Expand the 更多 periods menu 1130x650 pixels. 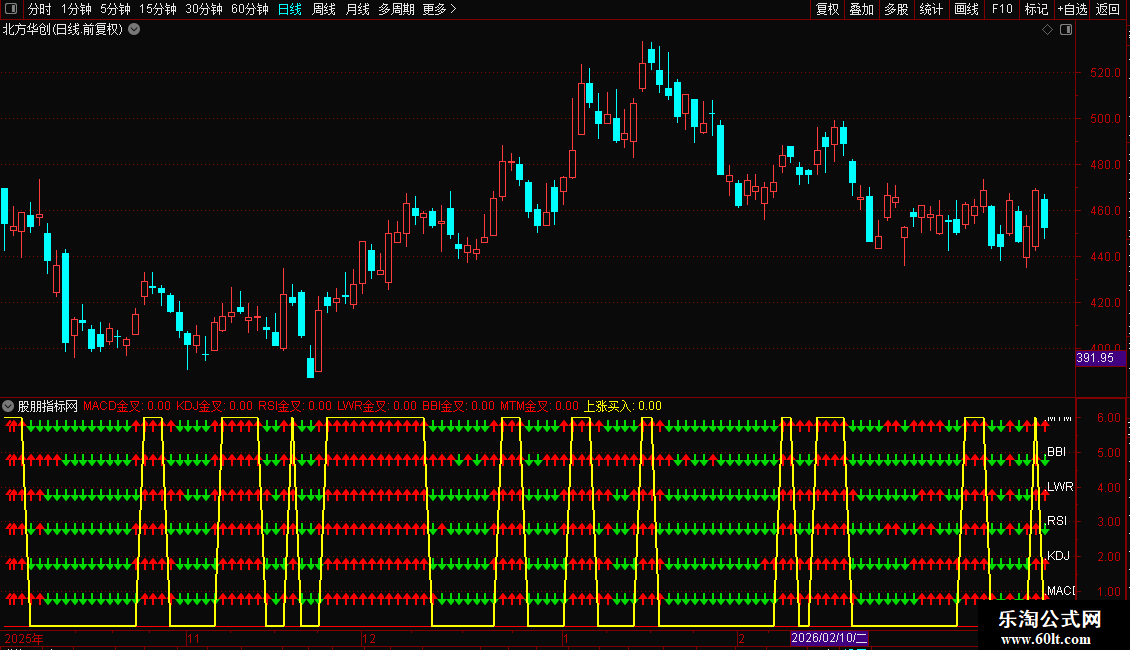(x=440, y=9)
